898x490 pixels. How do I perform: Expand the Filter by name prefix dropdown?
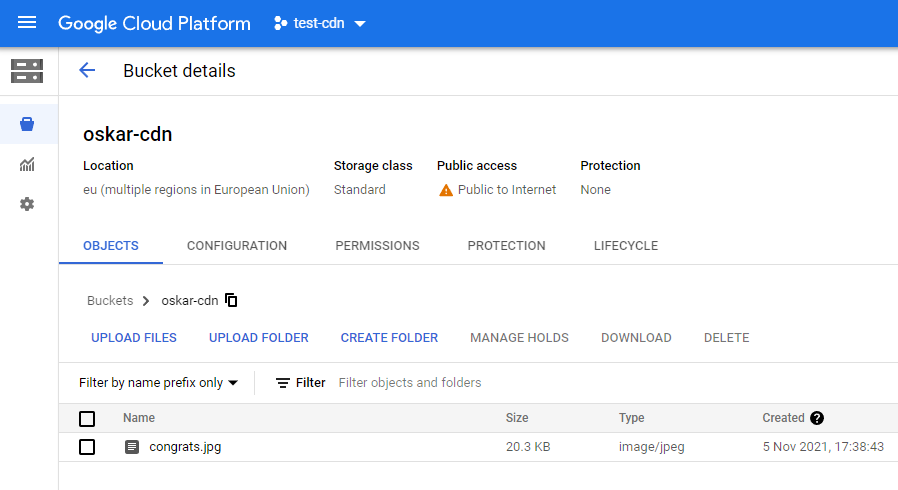point(159,383)
